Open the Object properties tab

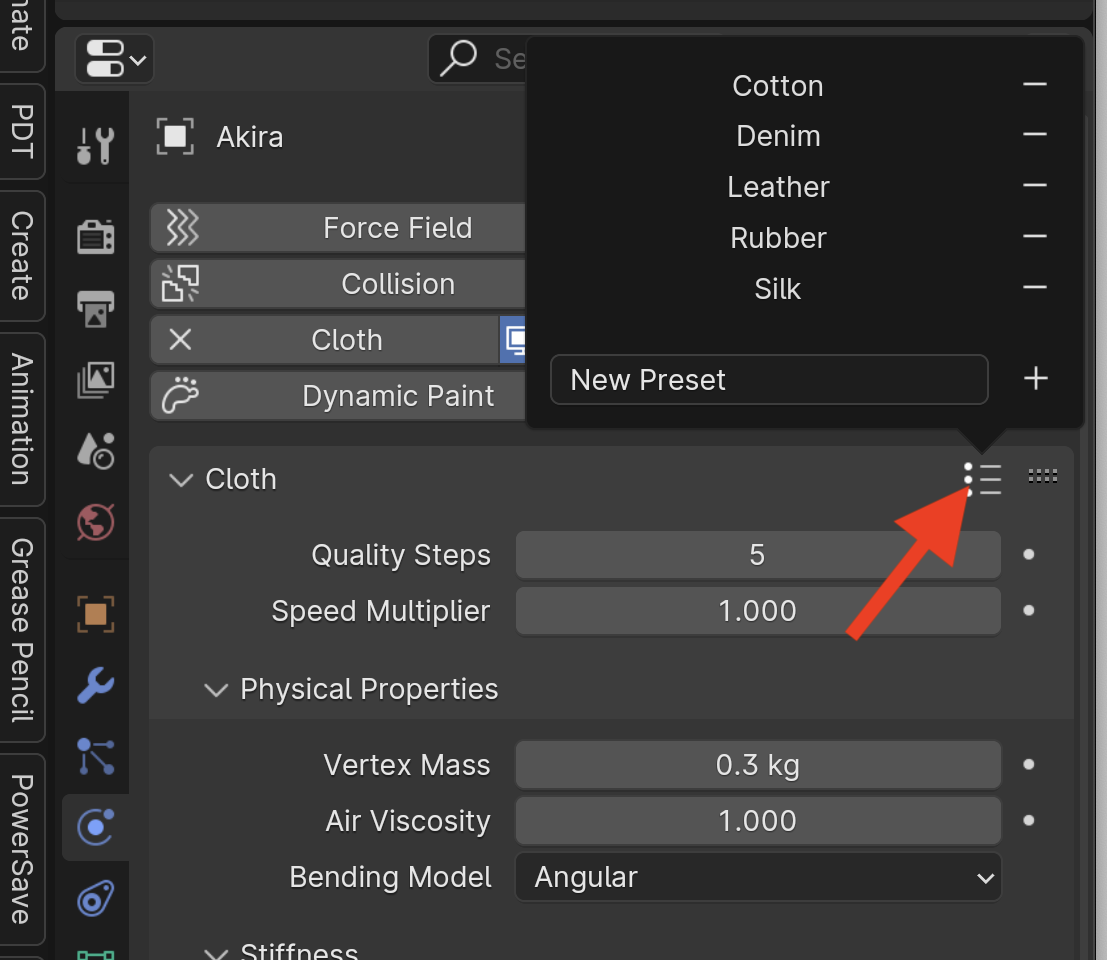click(x=95, y=614)
